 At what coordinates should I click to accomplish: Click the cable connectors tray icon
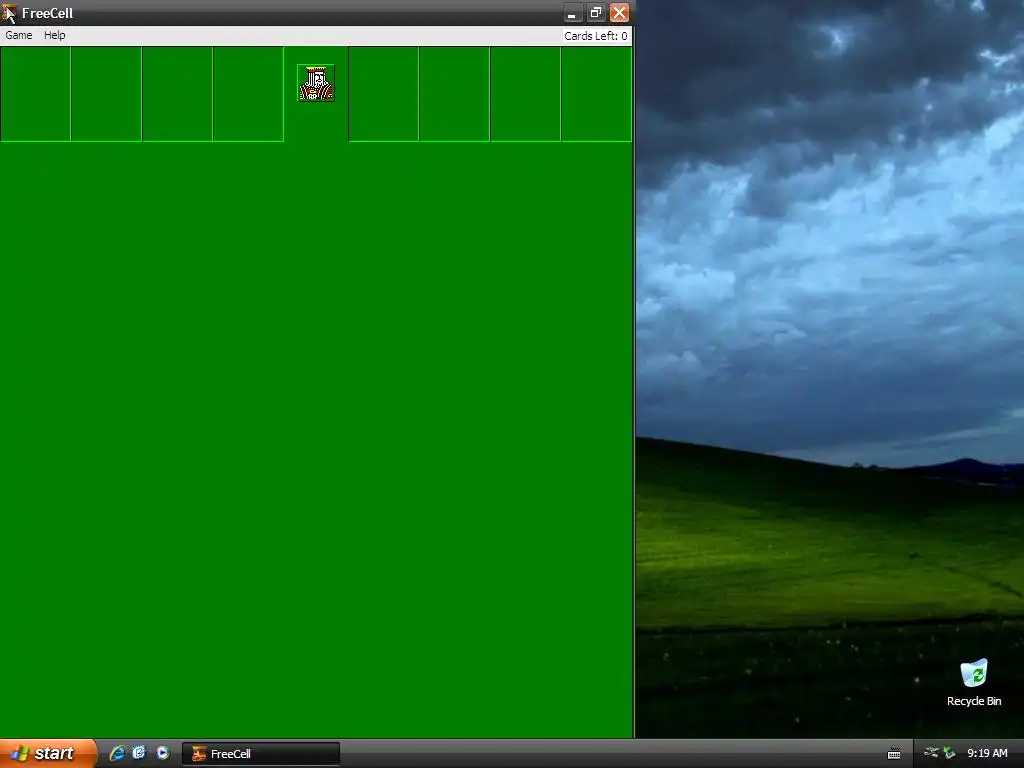(931, 753)
